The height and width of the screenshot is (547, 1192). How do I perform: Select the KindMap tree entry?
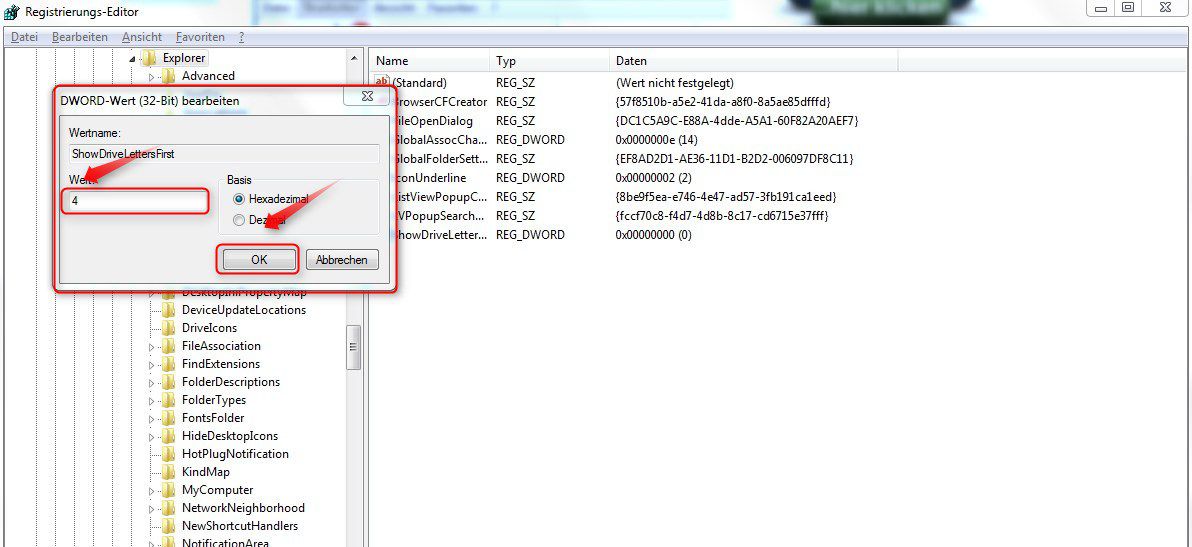pos(206,472)
